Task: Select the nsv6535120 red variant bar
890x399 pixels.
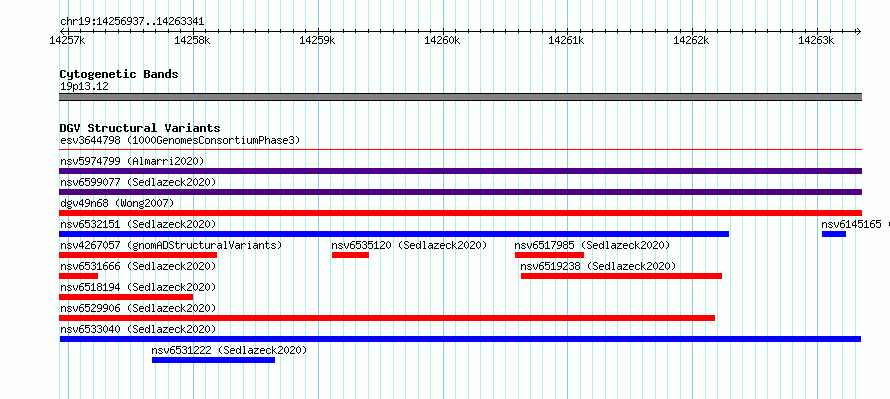Action: [350, 255]
